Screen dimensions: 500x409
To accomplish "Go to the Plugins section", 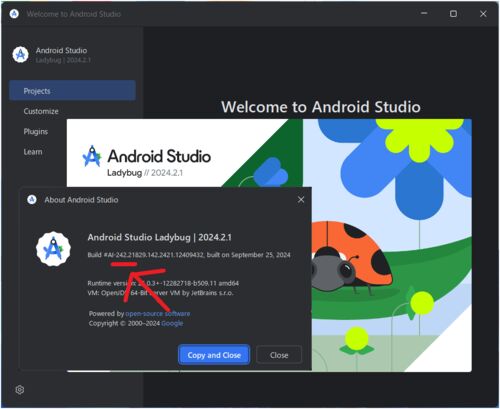I will point(36,131).
